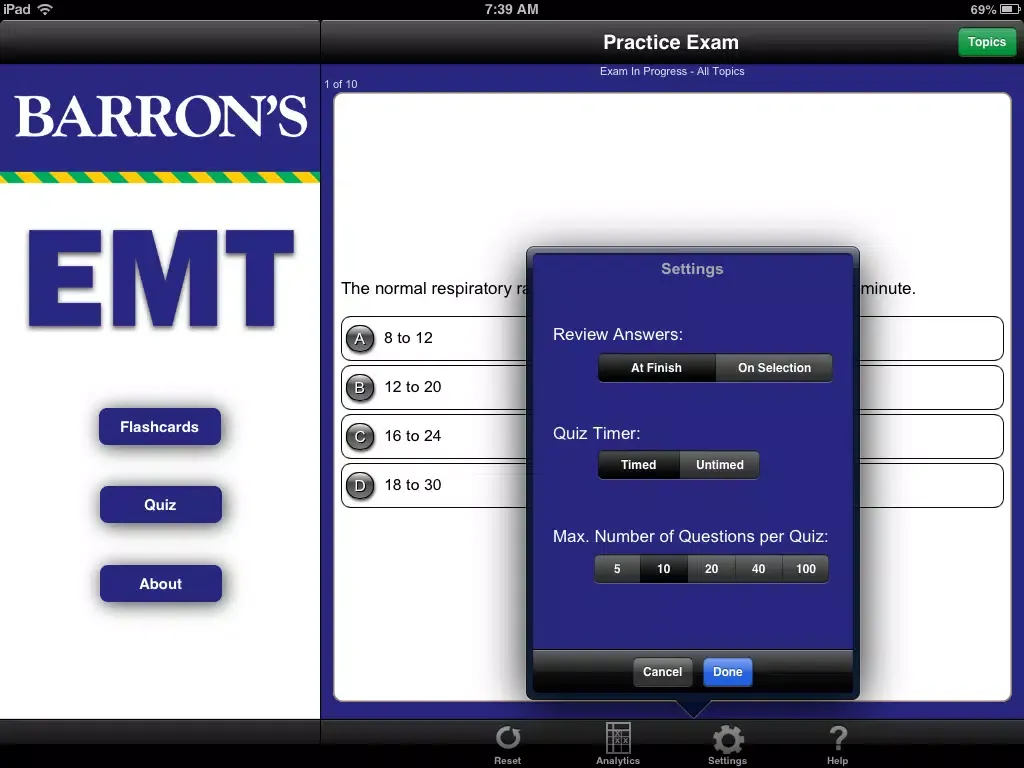The image size is (1024, 768).
Task: Tap the '12 to 20' answer text
Action: coord(413,387)
